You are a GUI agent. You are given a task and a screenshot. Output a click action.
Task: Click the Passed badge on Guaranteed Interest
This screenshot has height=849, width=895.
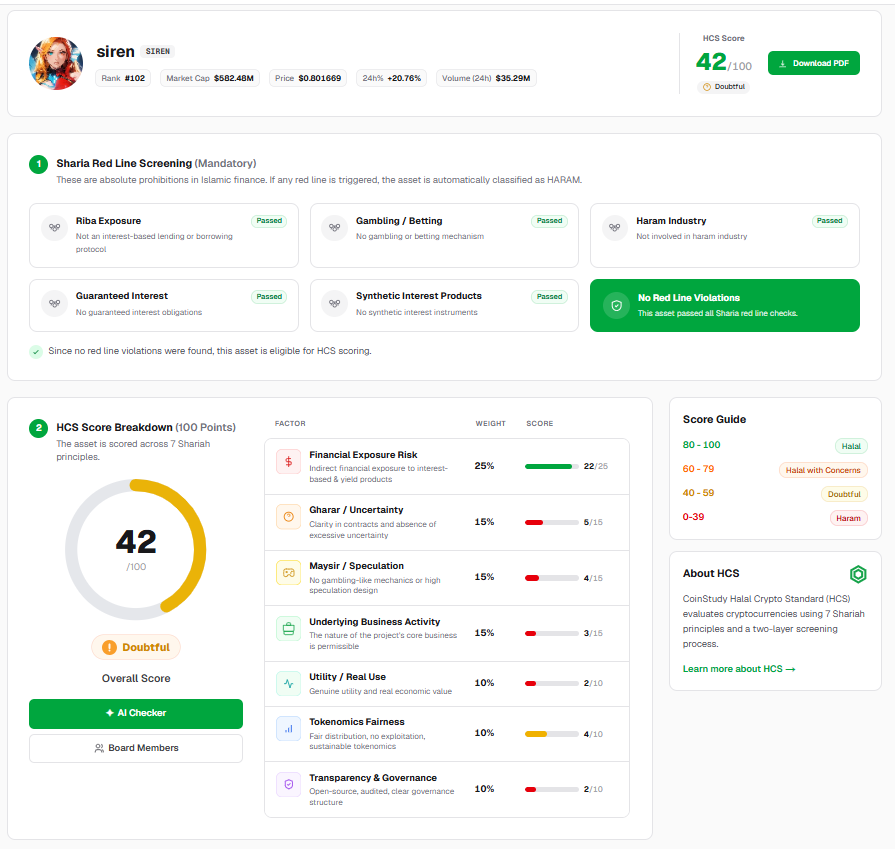pyautogui.click(x=269, y=297)
